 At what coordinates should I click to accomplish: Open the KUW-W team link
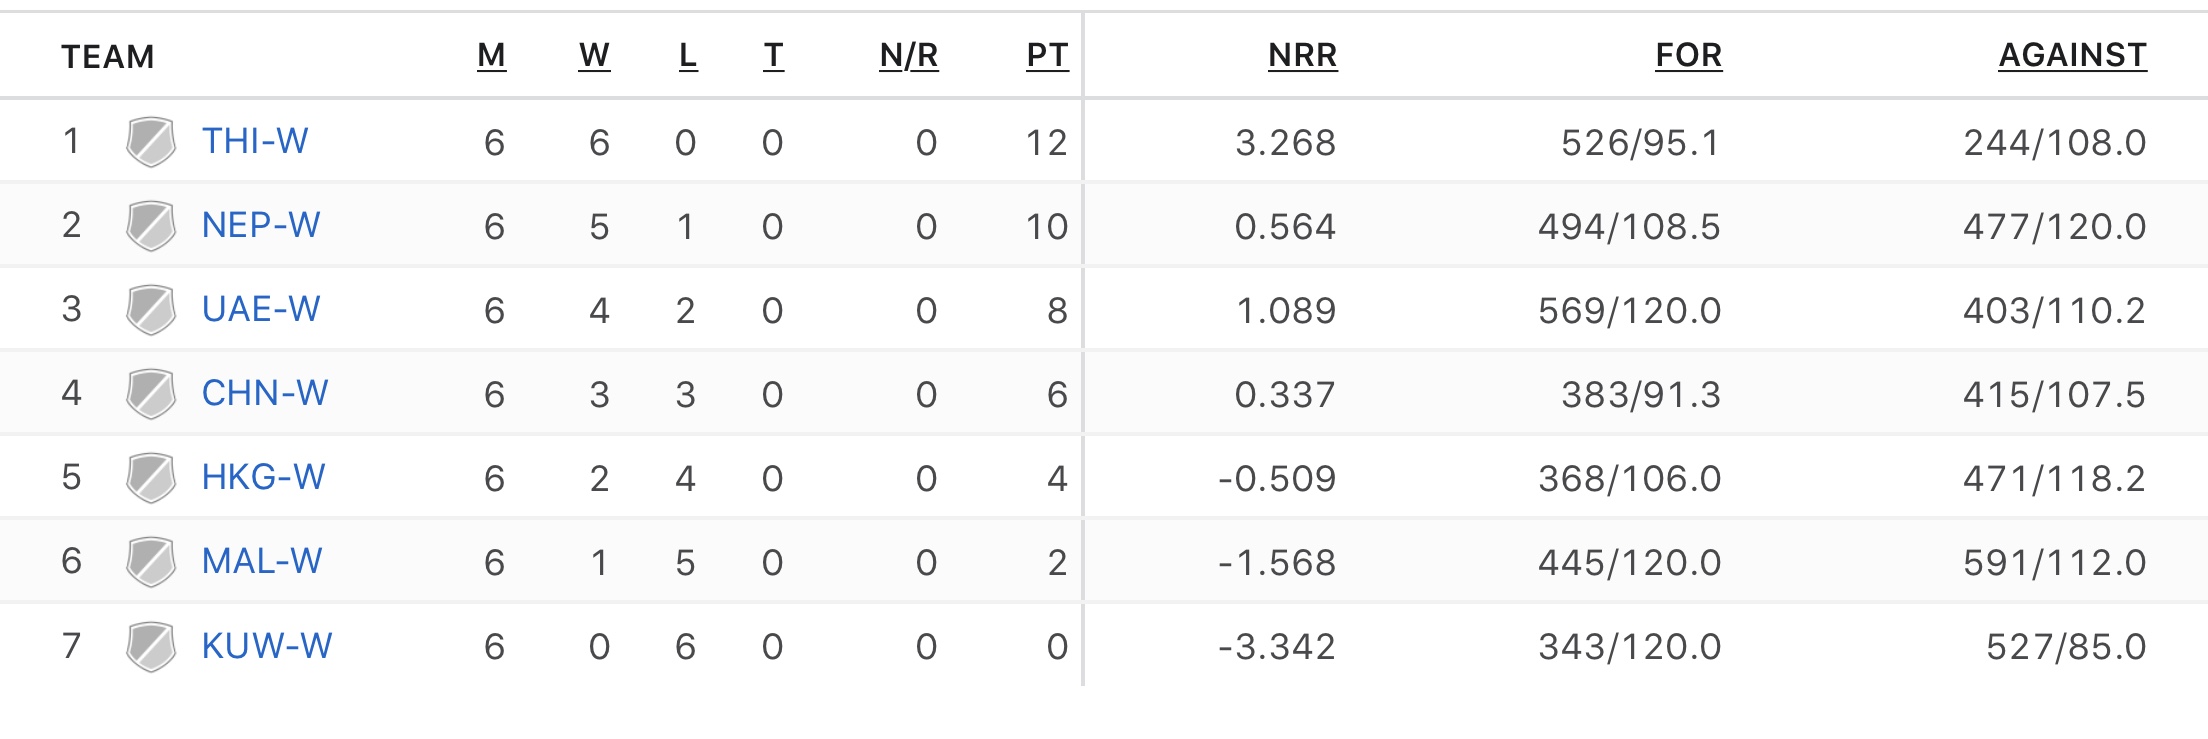(267, 646)
